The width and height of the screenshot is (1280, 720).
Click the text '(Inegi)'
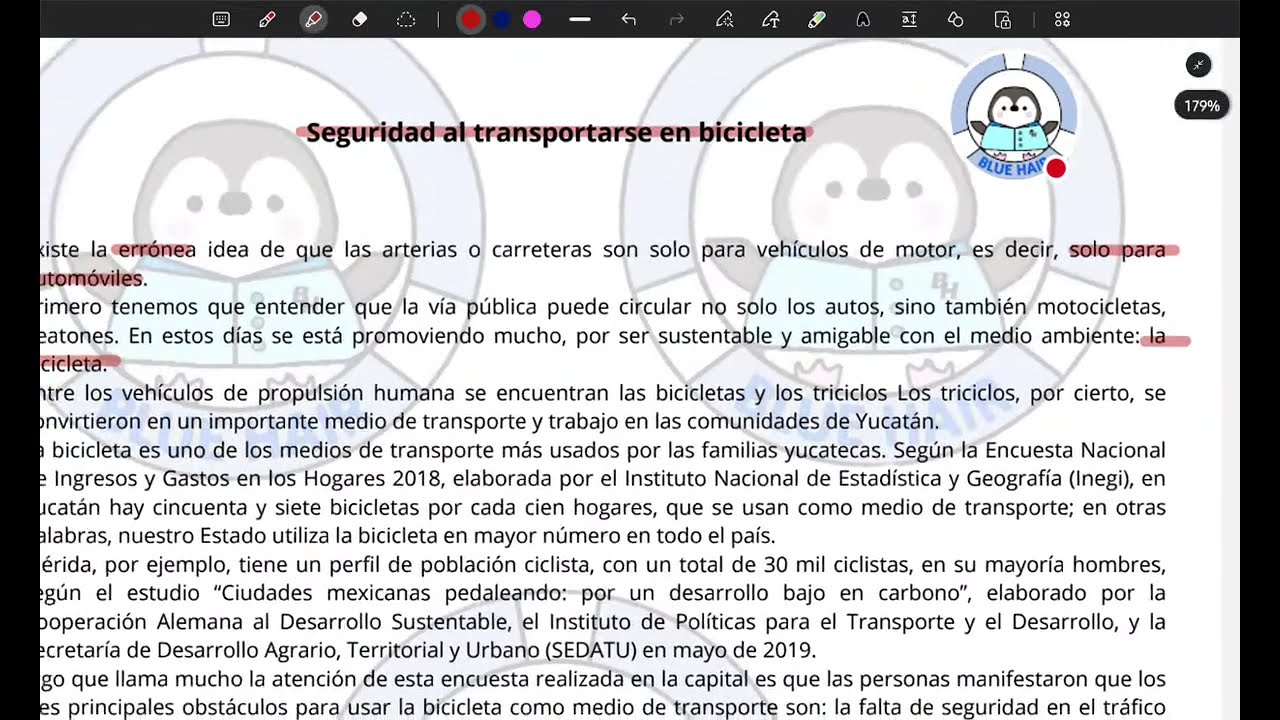click(1101, 478)
